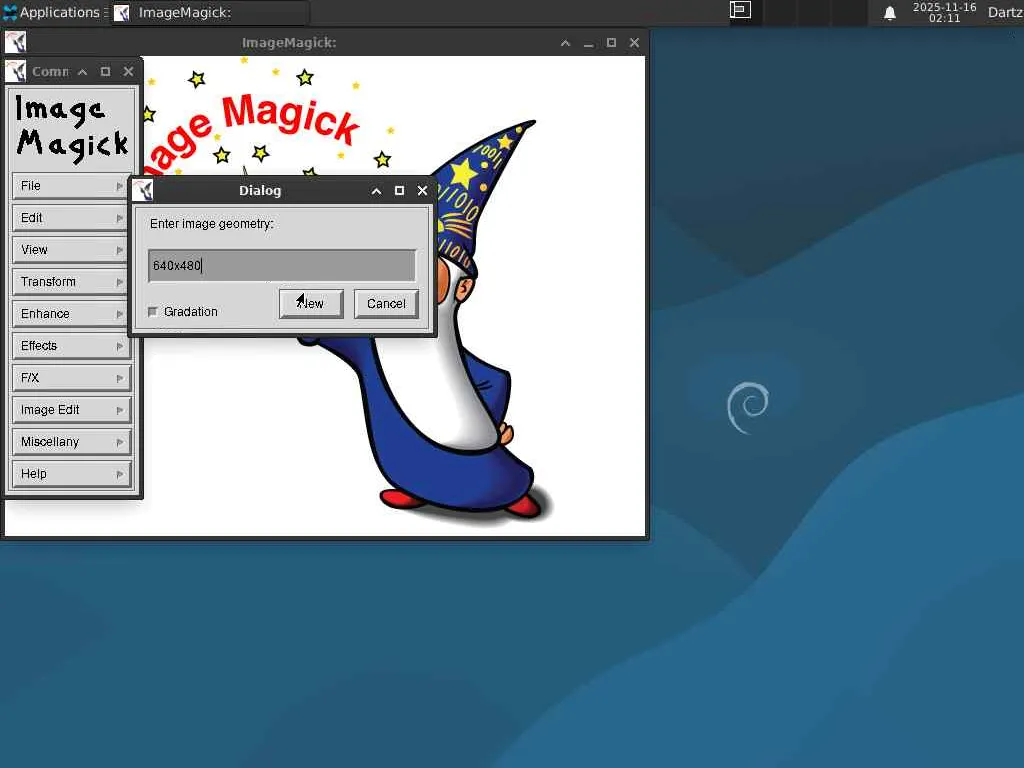
Task: Click the Image Magick logo in Commands window
Action: [x=72, y=128]
